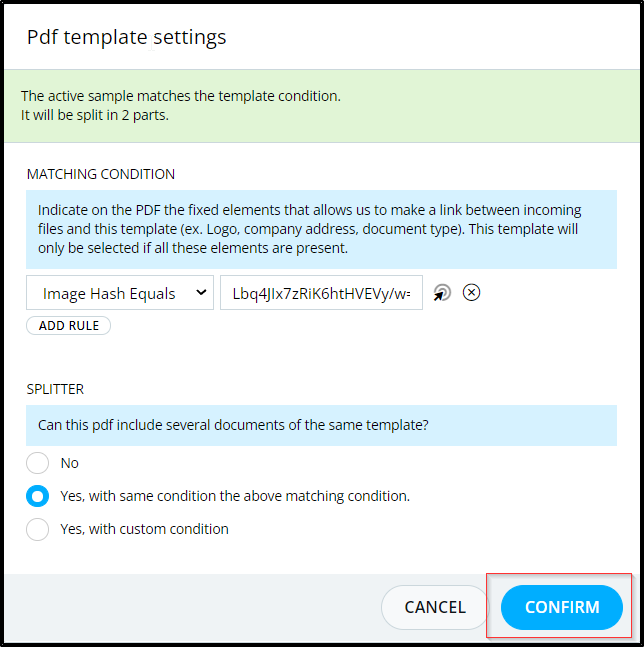Confirm the PDF template settings
The image size is (644, 647).
(561, 607)
